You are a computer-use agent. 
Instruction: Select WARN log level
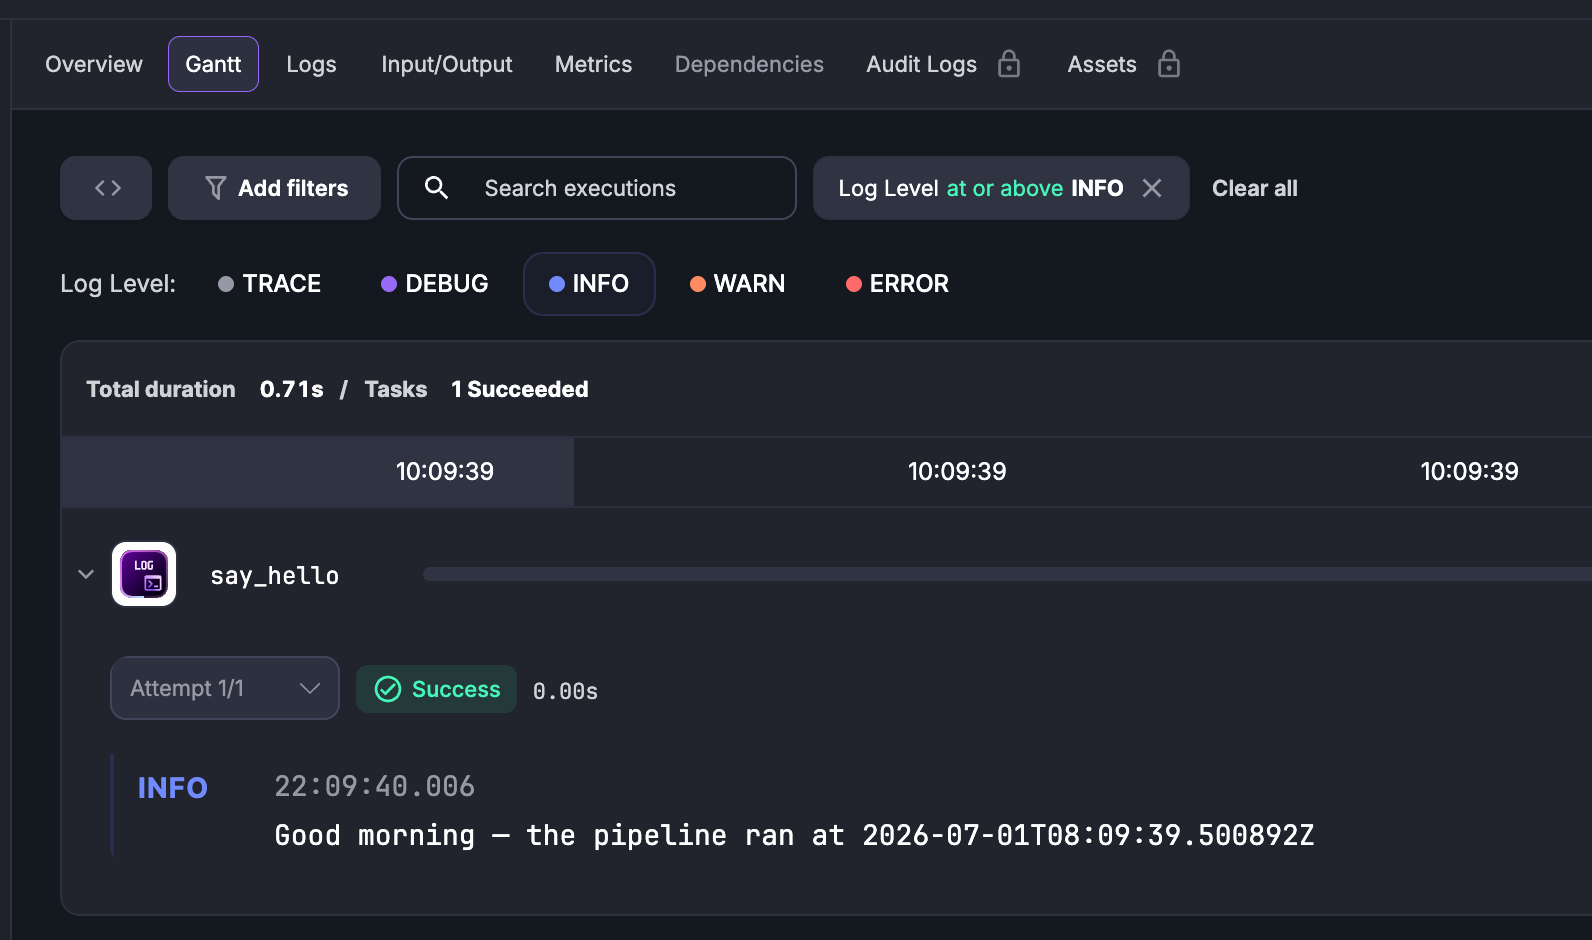coord(737,284)
